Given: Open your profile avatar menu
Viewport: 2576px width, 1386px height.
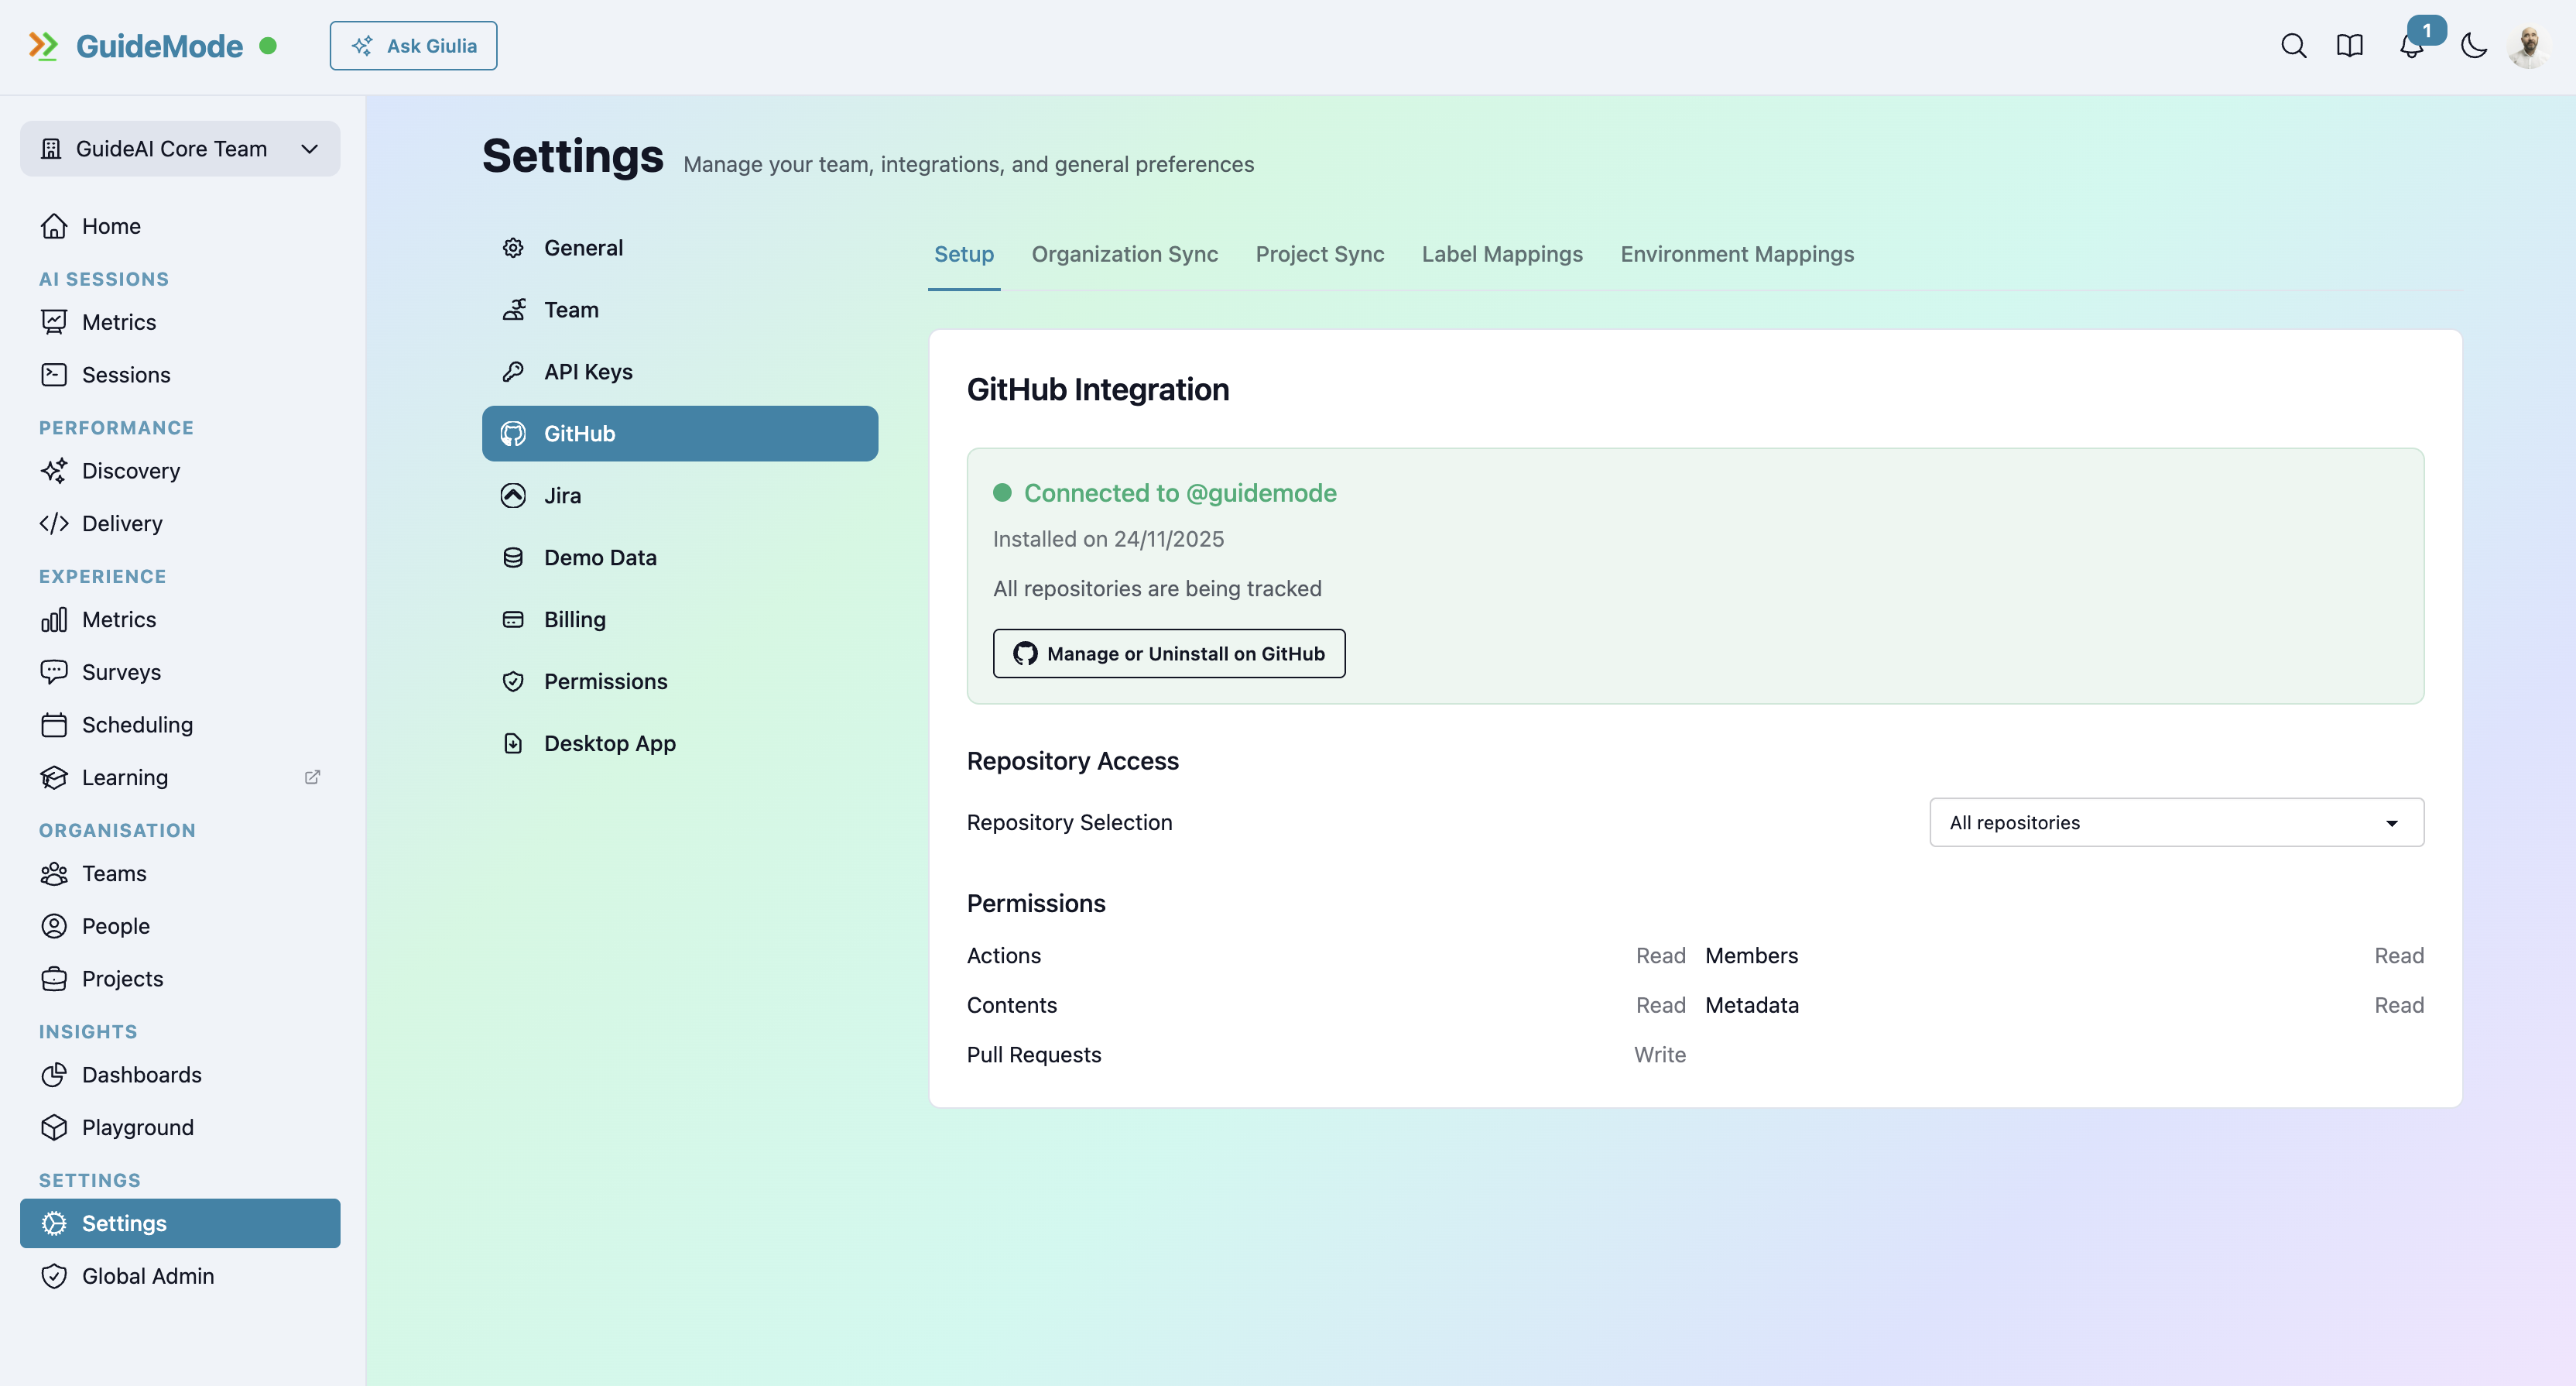Looking at the screenshot, I should pyautogui.click(x=2529, y=45).
